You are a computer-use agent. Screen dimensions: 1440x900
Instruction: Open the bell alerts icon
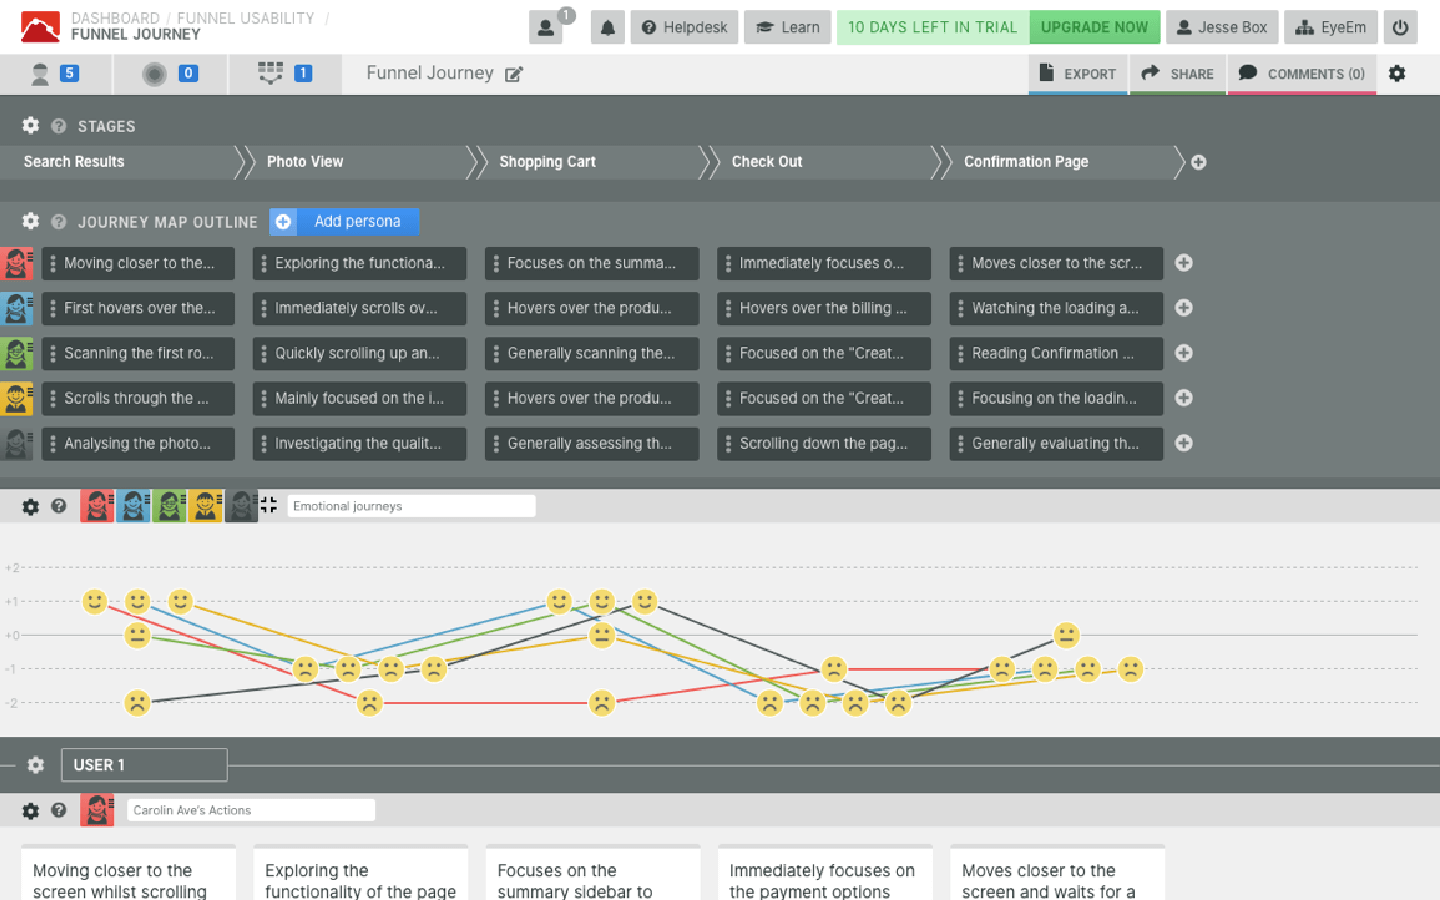607,27
